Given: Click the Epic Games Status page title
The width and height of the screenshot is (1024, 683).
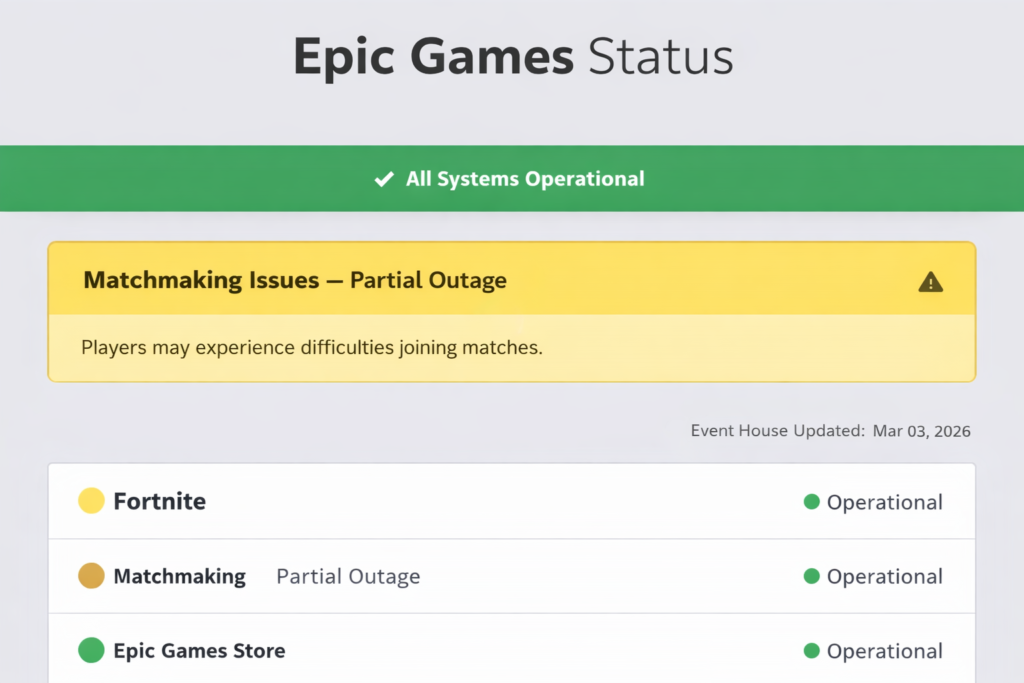Looking at the screenshot, I should tap(512, 57).
